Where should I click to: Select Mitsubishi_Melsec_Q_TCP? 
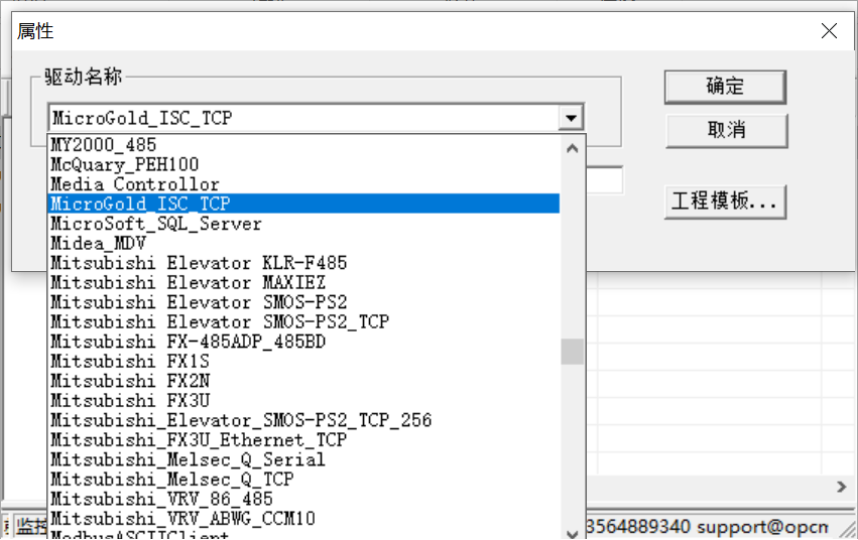[x=304, y=480]
